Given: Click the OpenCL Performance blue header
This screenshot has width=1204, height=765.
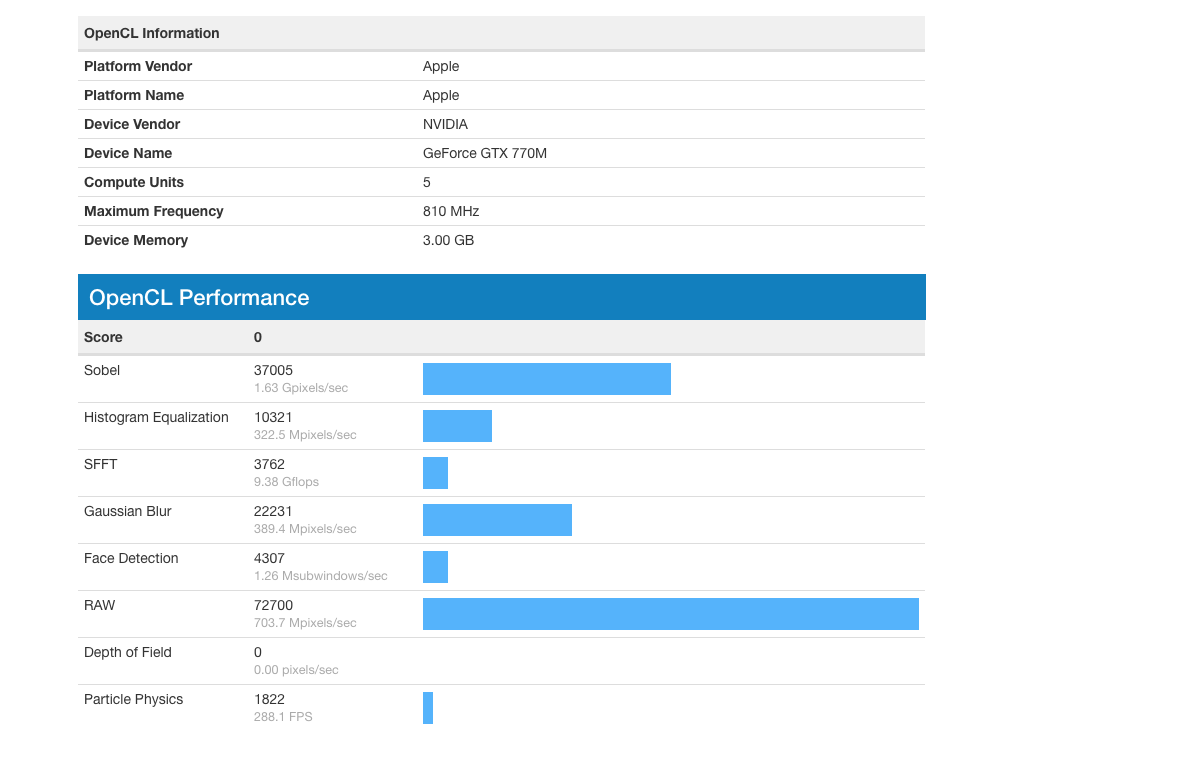Looking at the screenshot, I should [502, 297].
